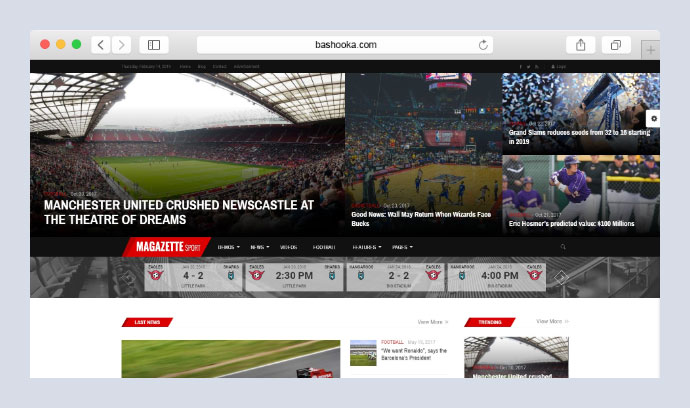Click the Football category tag above Ronaldo article
The height and width of the screenshot is (408, 690).
point(392,342)
